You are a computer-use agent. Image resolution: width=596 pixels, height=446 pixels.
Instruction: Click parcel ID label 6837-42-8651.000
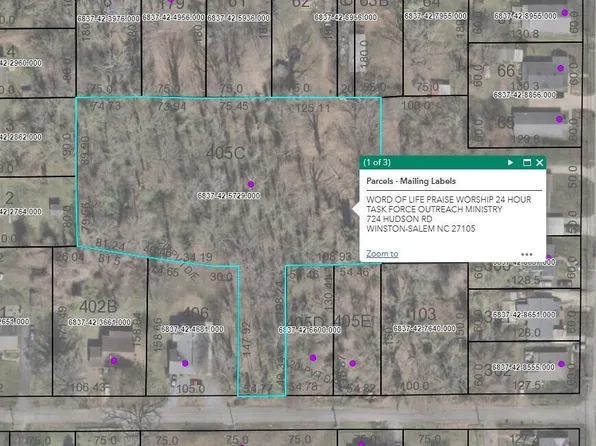coord(524,315)
